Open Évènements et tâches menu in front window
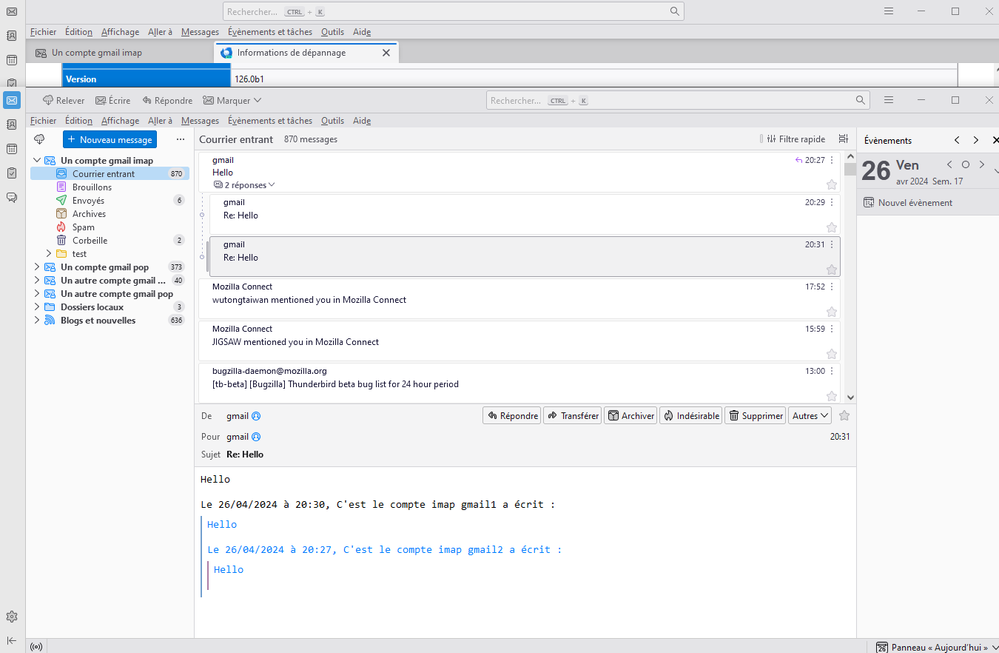Image resolution: width=999 pixels, height=653 pixels. pyautogui.click(x=270, y=120)
